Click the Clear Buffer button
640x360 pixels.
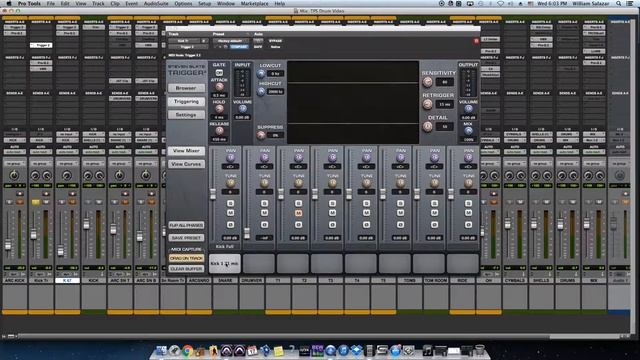click(186, 269)
